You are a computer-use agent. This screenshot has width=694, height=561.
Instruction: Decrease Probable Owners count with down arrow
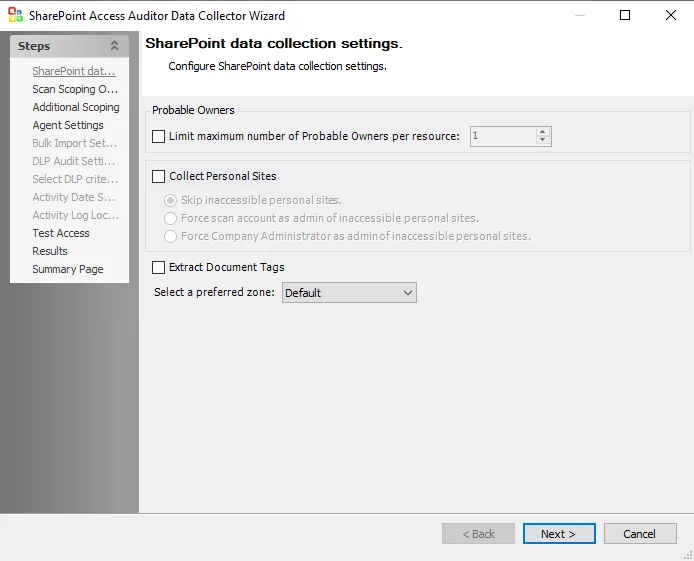click(x=543, y=140)
